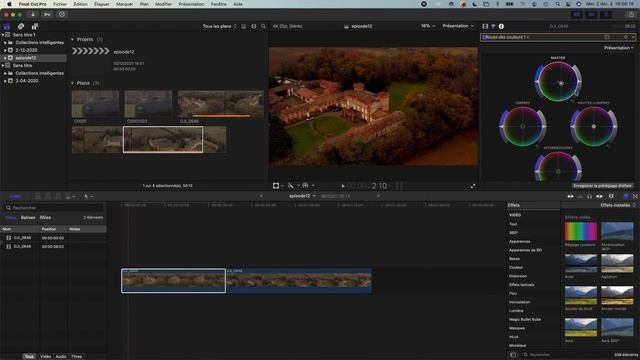Click the keyword editor key button
Screen dimensions: 640x360
[x=47, y=14]
